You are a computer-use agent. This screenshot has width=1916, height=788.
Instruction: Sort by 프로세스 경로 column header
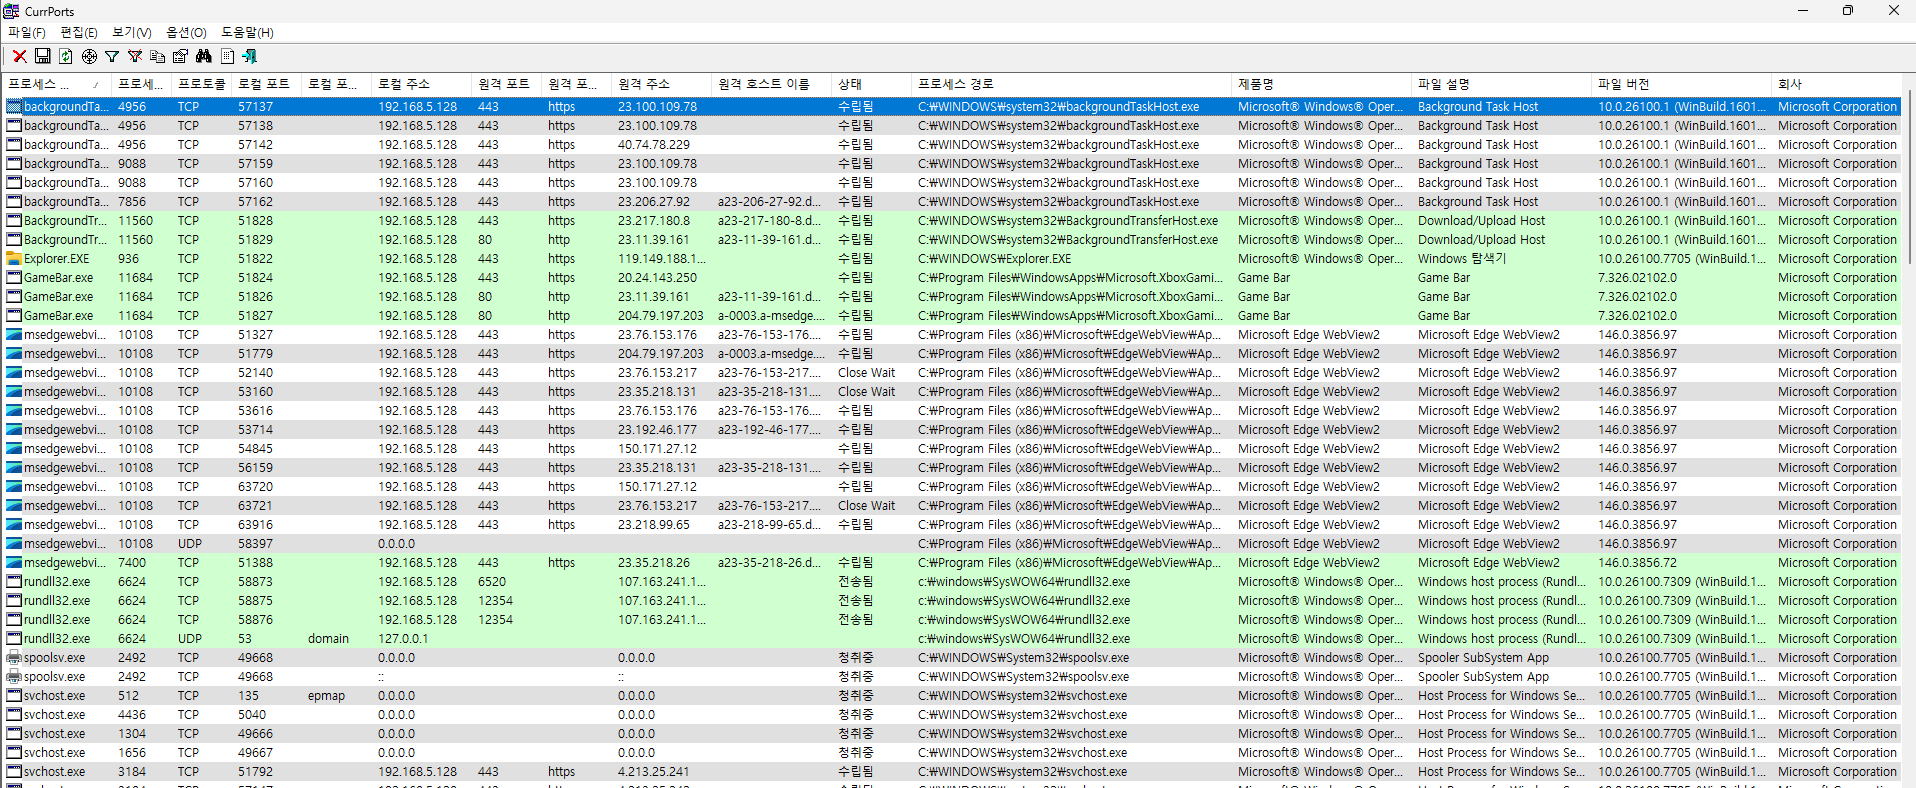(1071, 84)
